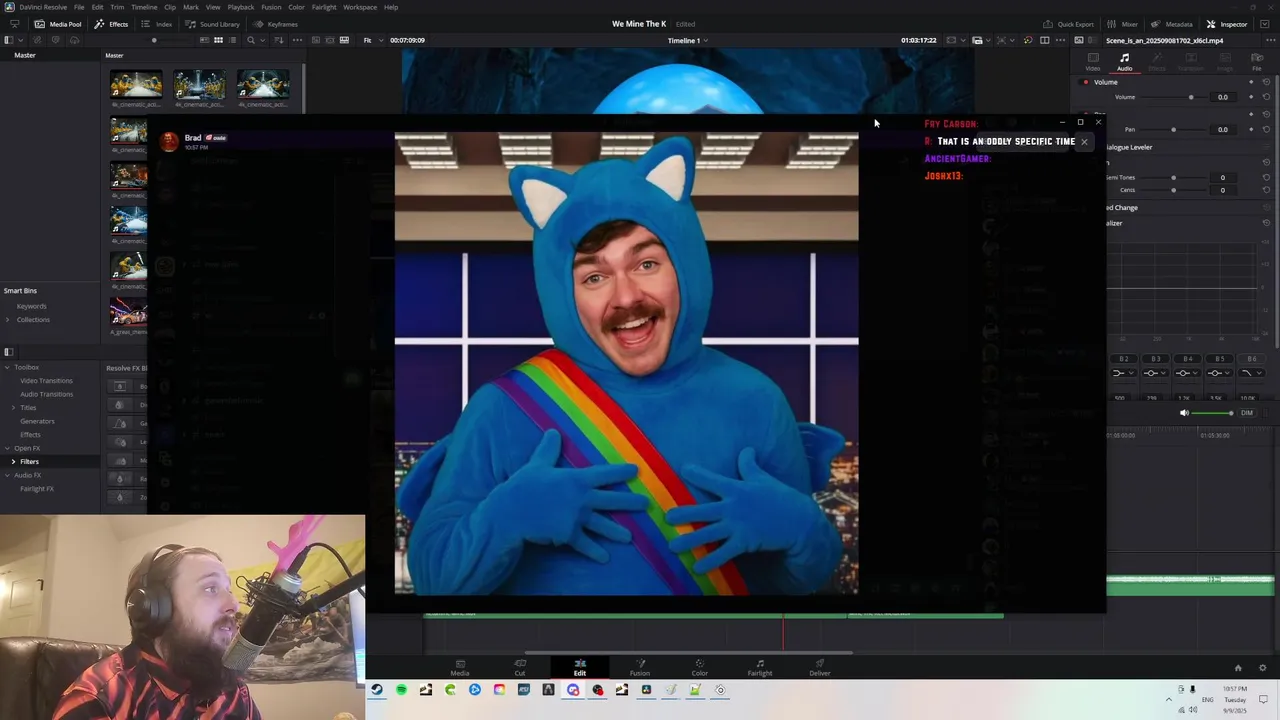Open the File tab in Inspector
Screen dimensions: 1280x720
pyautogui.click(x=1257, y=62)
